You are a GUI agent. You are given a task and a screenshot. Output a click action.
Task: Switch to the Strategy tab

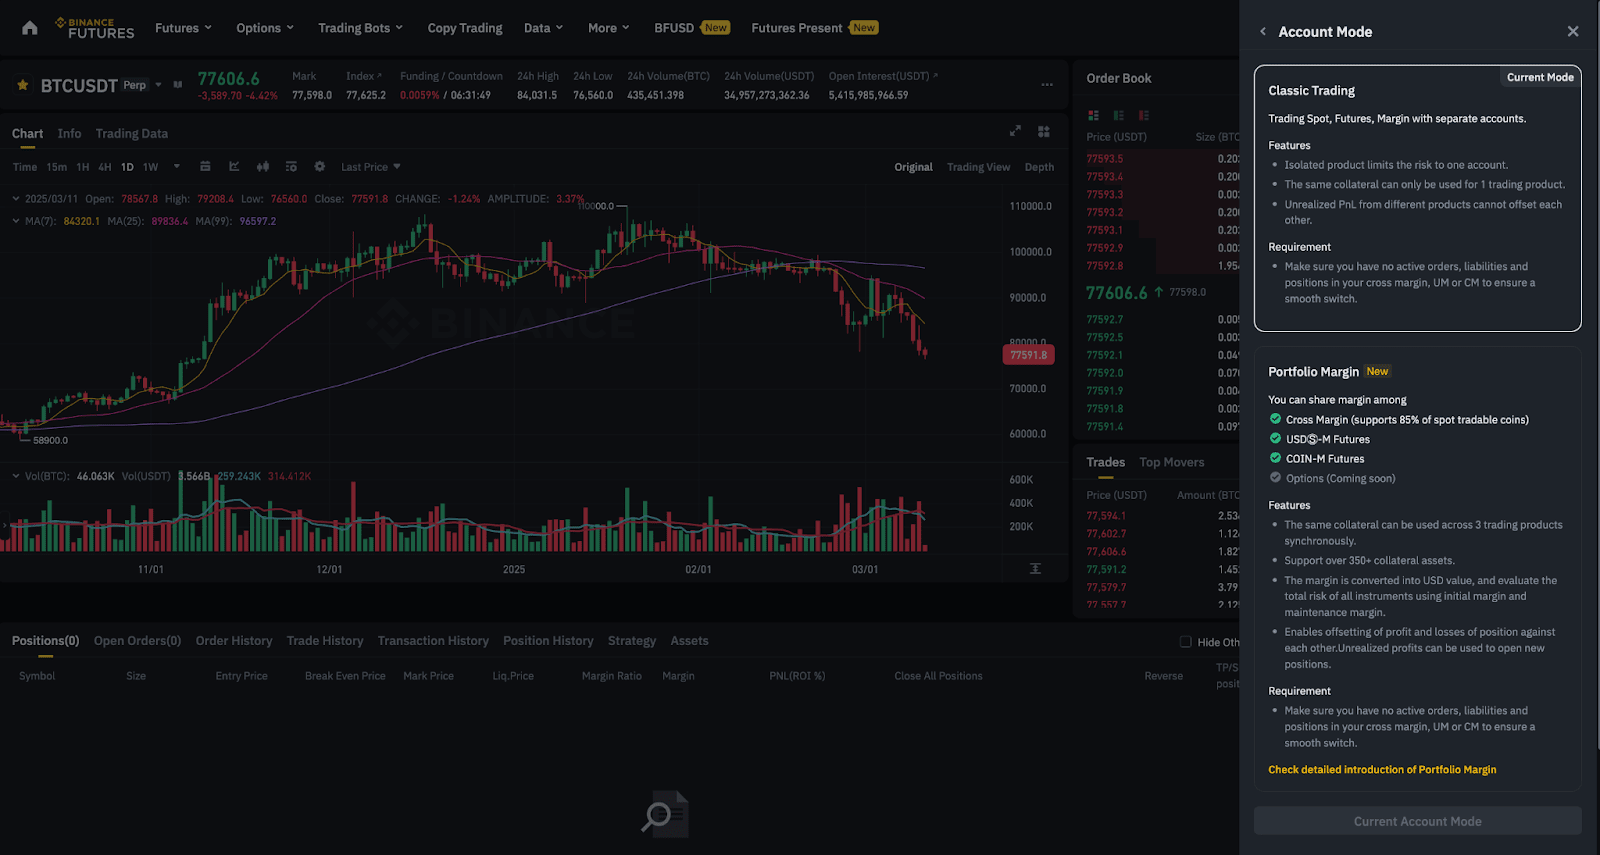click(x=632, y=641)
